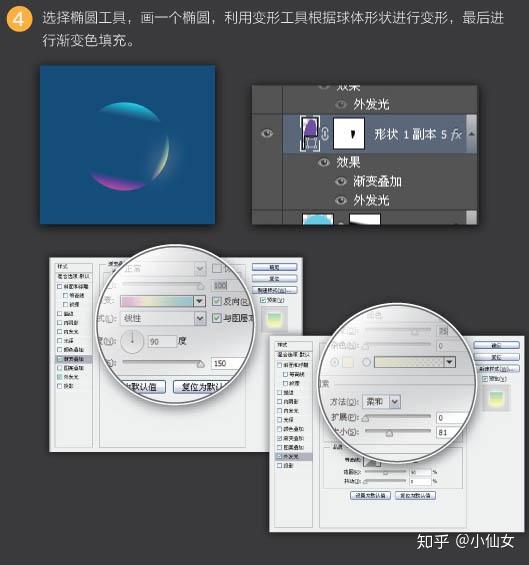The height and width of the screenshot is (565, 529).
Task: Hide the 形状 1 副本 5 layer
Action: coord(267,134)
